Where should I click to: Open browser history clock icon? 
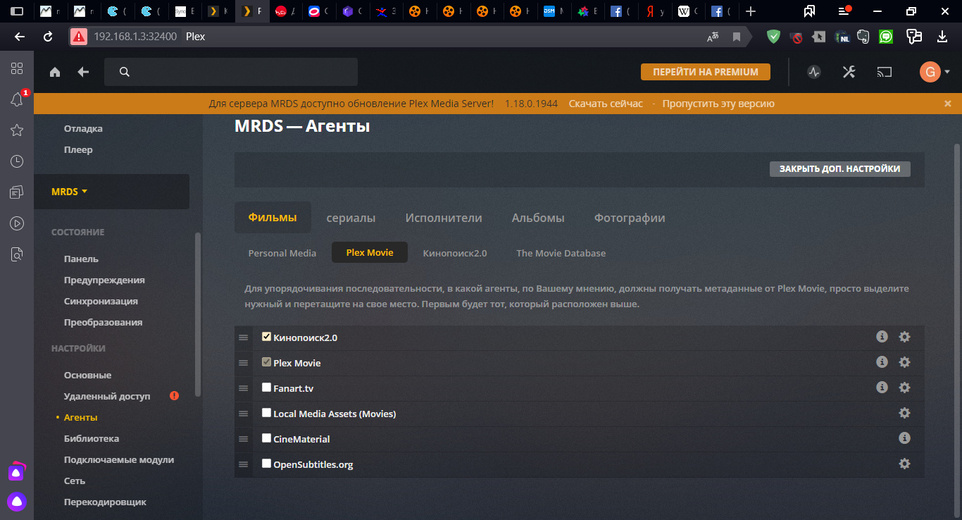tap(17, 161)
